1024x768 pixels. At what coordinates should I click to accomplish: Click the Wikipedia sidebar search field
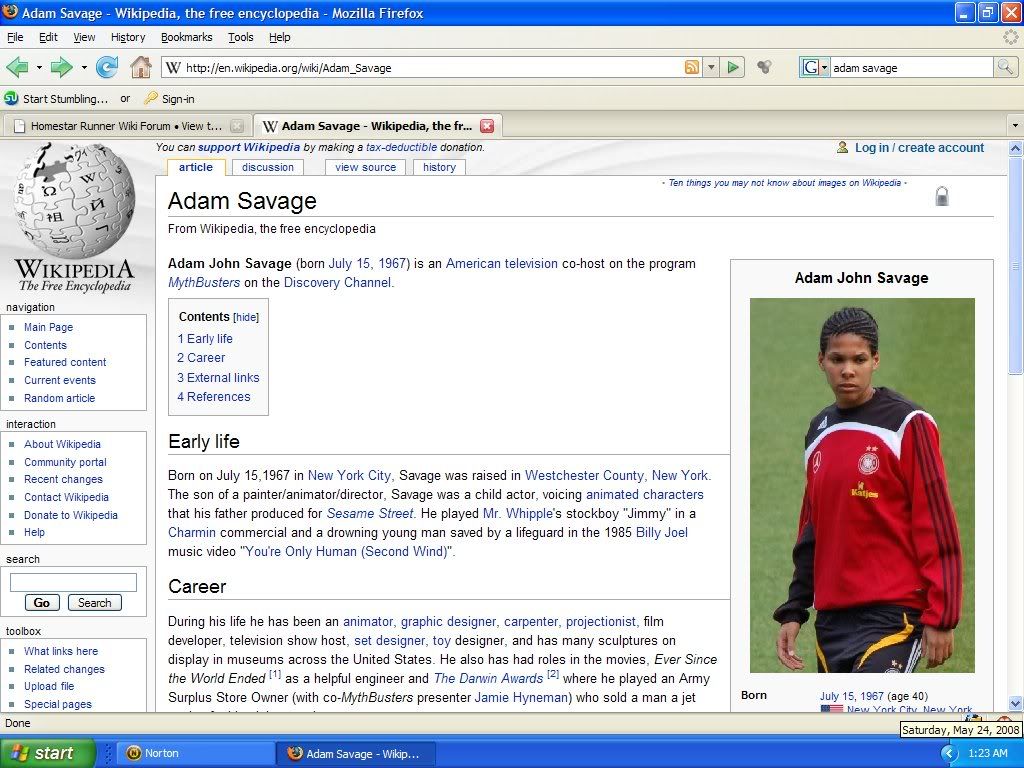pyautogui.click(x=73, y=582)
